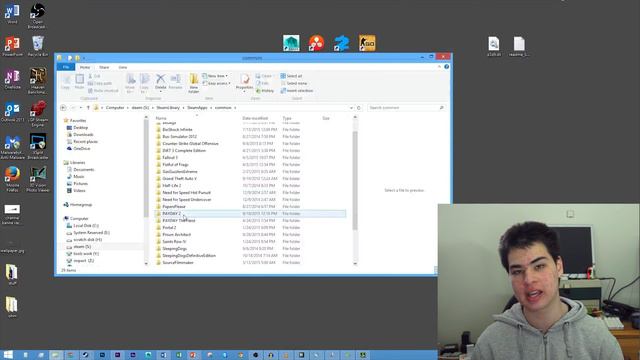Open Desktop under Favorites
640x360 pixels.
click(x=80, y=128)
